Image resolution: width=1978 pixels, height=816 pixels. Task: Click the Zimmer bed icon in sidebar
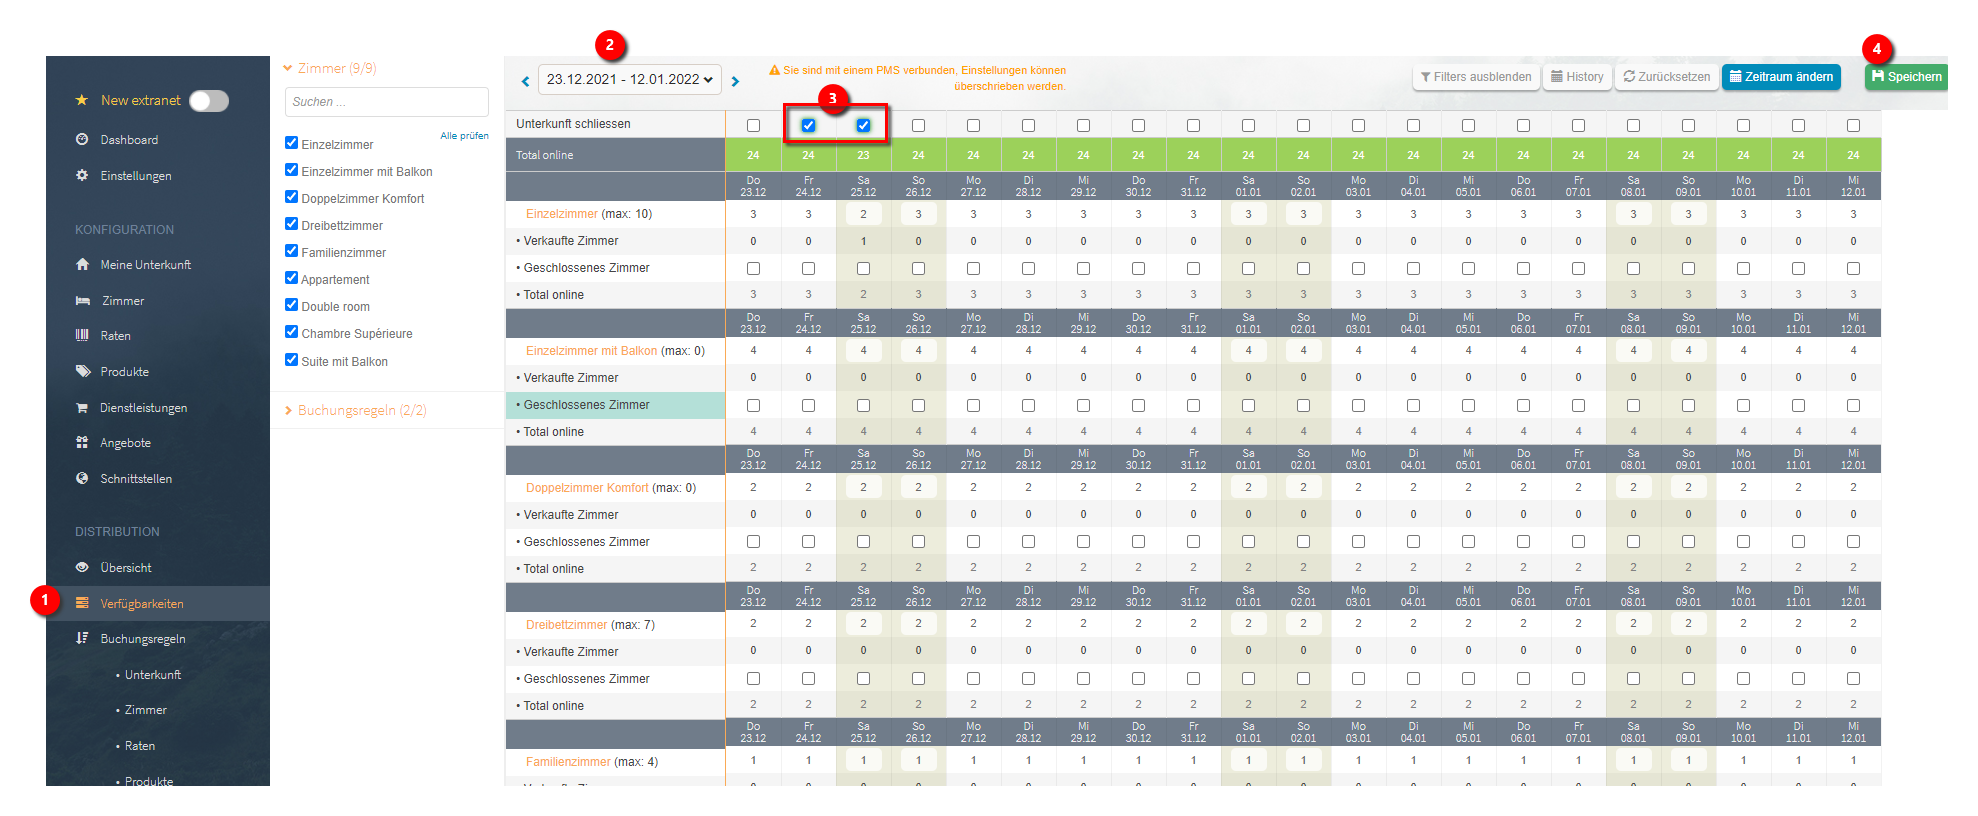(x=82, y=300)
